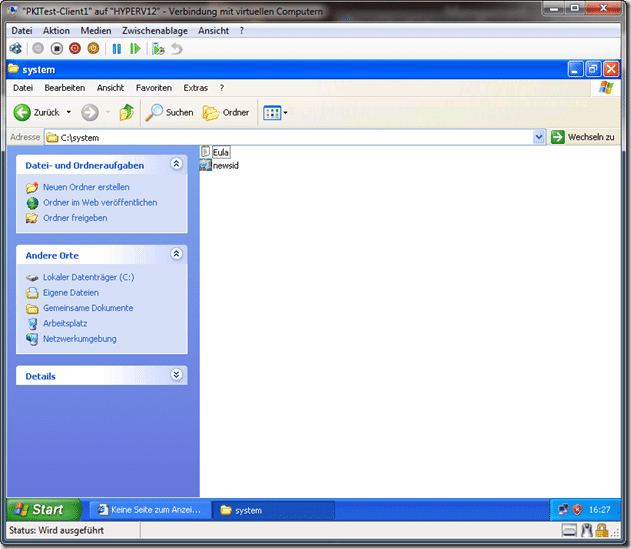
Task: Expand the Zurück history dropdown arrow
Action: click(x=69, y=113)
